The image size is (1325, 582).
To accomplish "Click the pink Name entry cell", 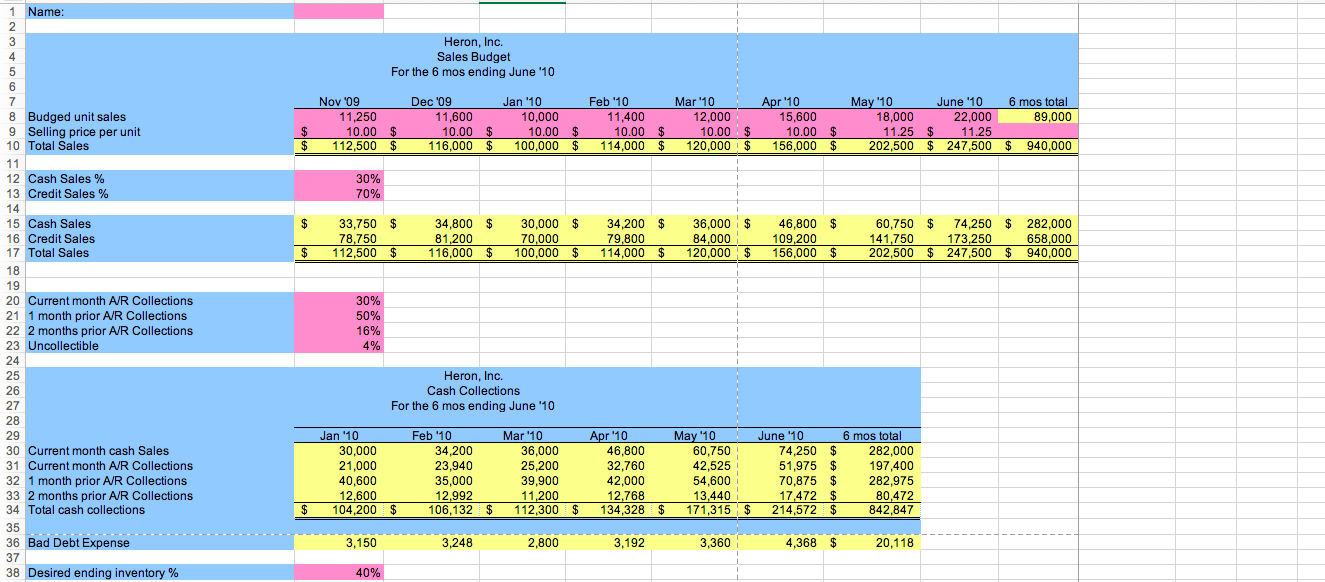I will pyautogui.click(x=337, y=11).
